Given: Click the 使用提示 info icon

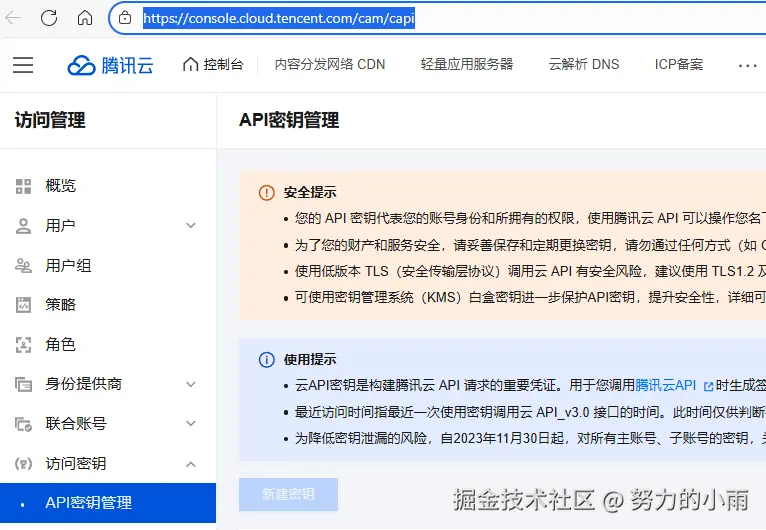Looking at the screenshot, I should (266, 360).
